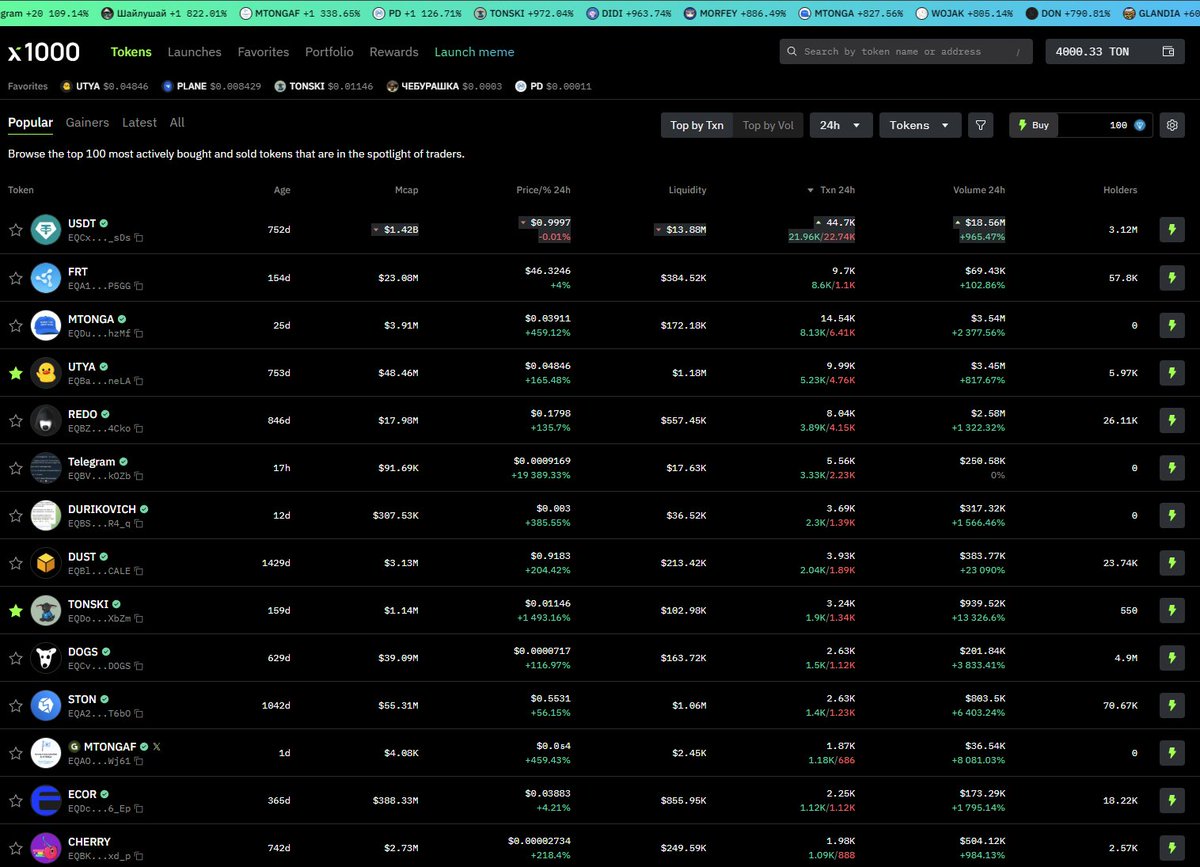
Task: Click the STON token logo
Action: (46, 705)
